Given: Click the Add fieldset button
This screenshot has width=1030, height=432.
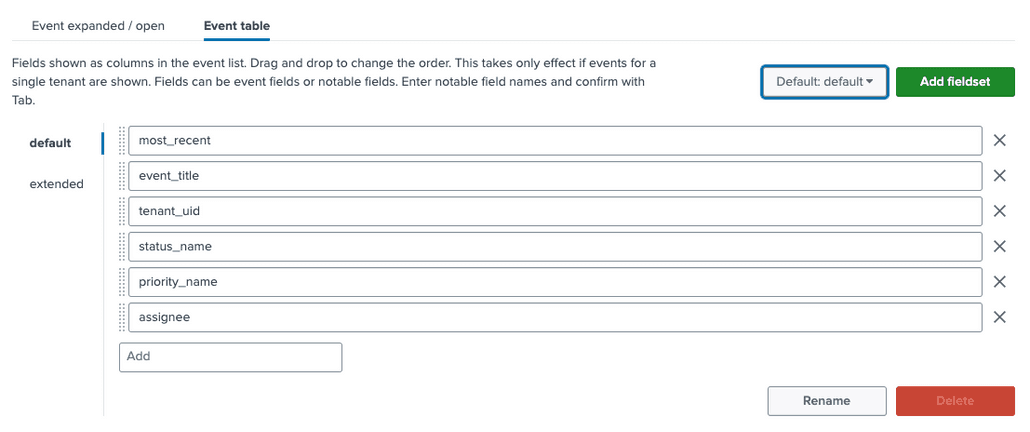Looking at the screenshot, I should click(x=955, y=82).
